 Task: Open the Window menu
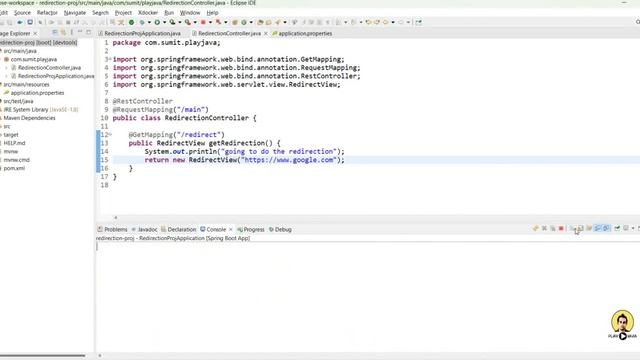[190, 13]
